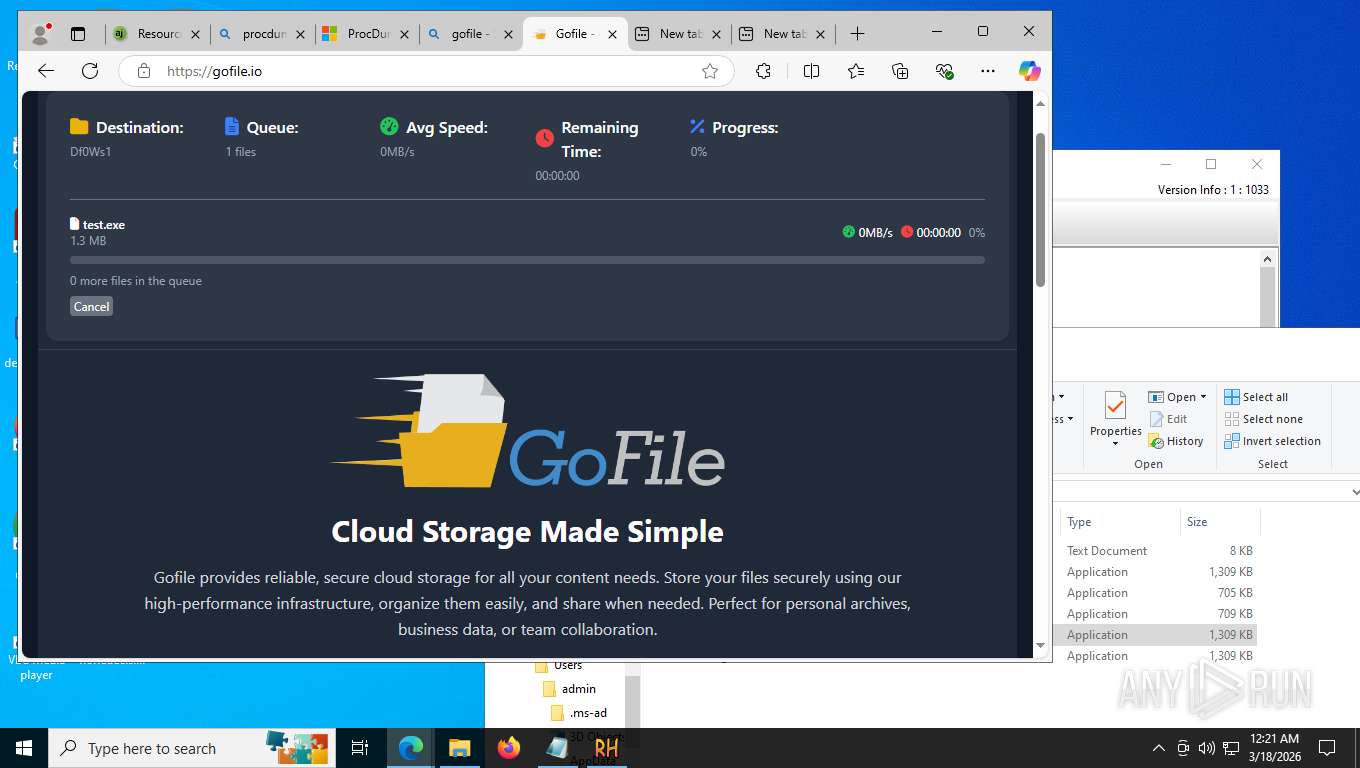Open File Explorer from taskbar

pos(459,748)
